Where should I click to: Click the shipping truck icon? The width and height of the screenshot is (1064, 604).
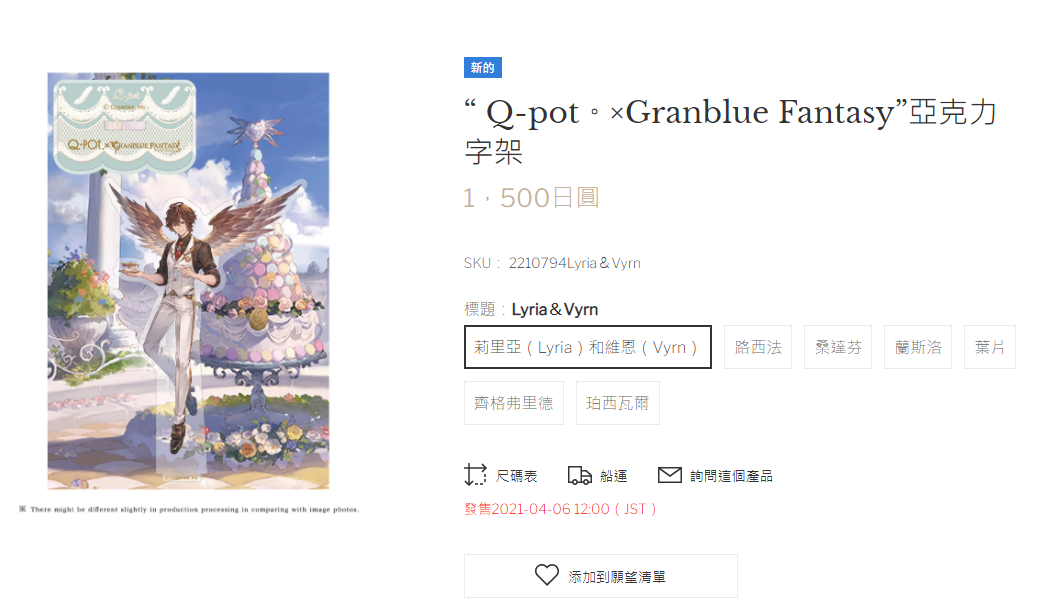click(580, 475)
